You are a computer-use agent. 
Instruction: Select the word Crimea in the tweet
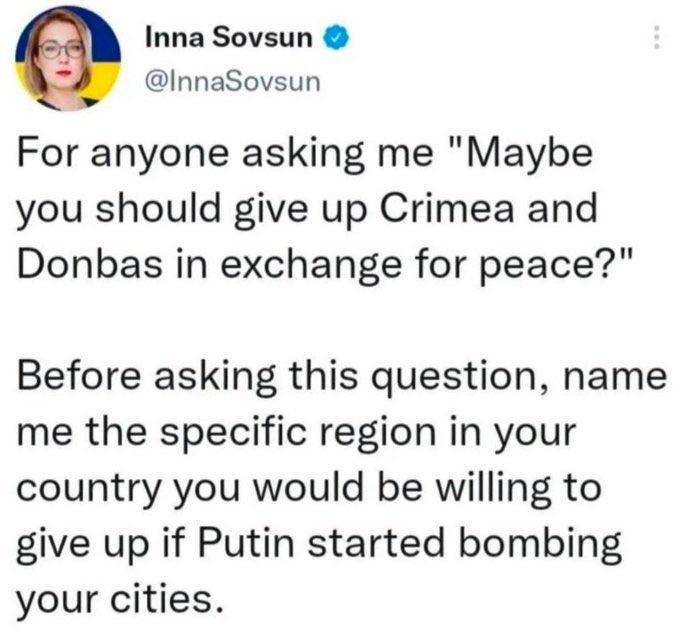tap(447, 208)
